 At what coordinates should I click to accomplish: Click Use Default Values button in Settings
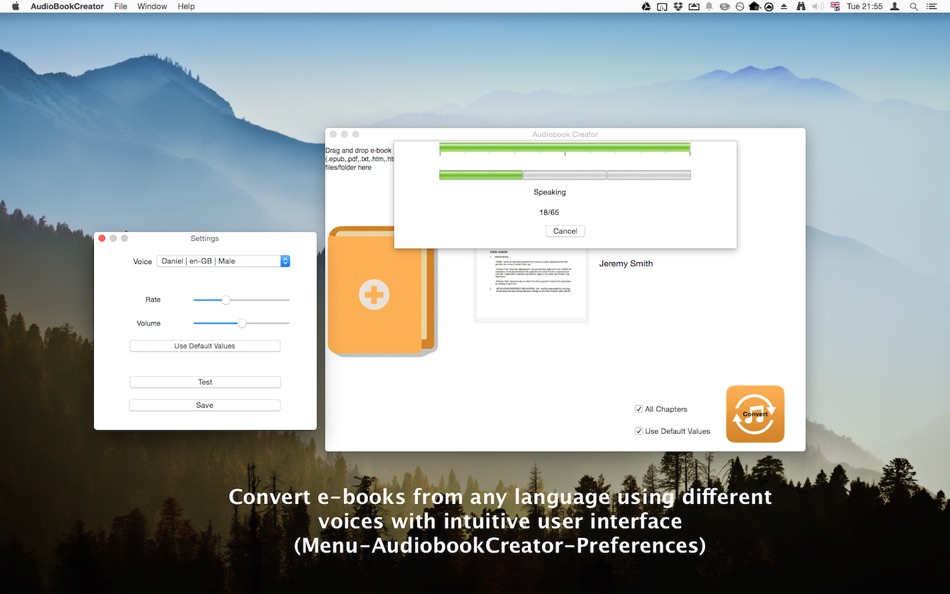(205, 346)
